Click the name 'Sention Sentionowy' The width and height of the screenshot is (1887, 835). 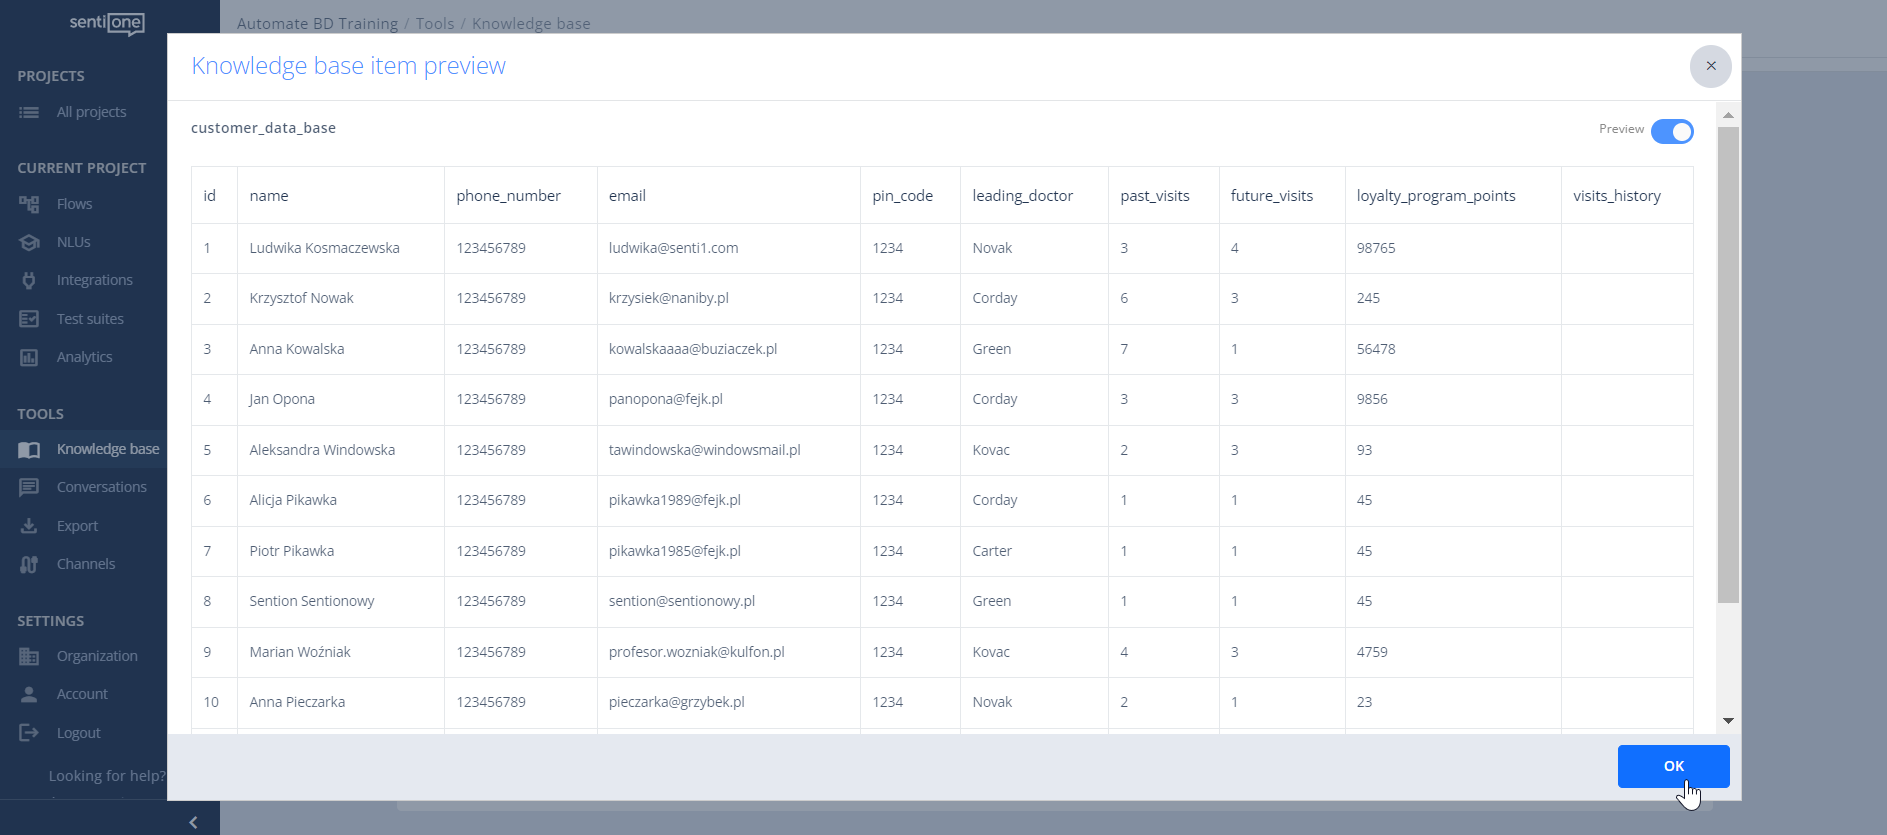point(311,601)
